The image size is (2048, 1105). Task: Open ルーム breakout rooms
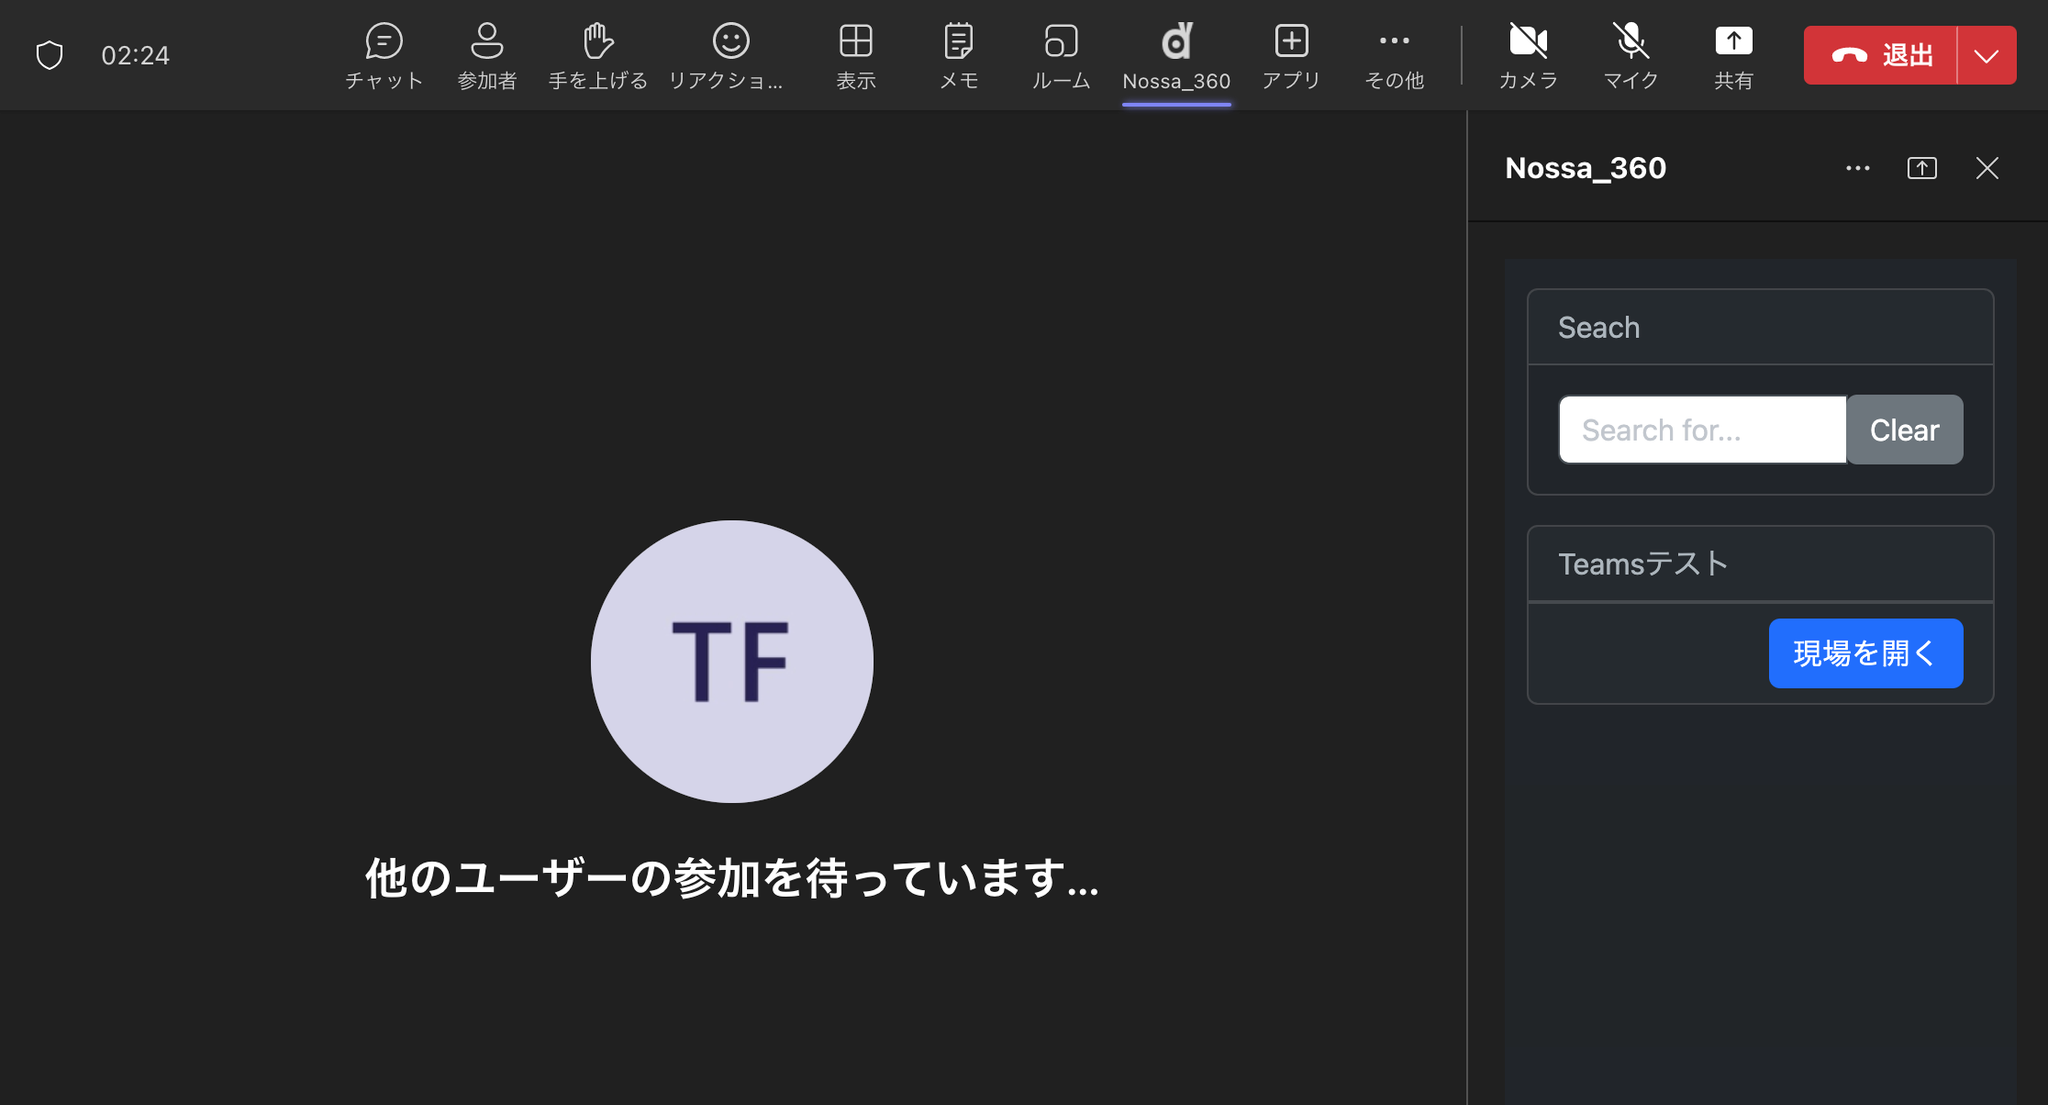click(1061, 55)
